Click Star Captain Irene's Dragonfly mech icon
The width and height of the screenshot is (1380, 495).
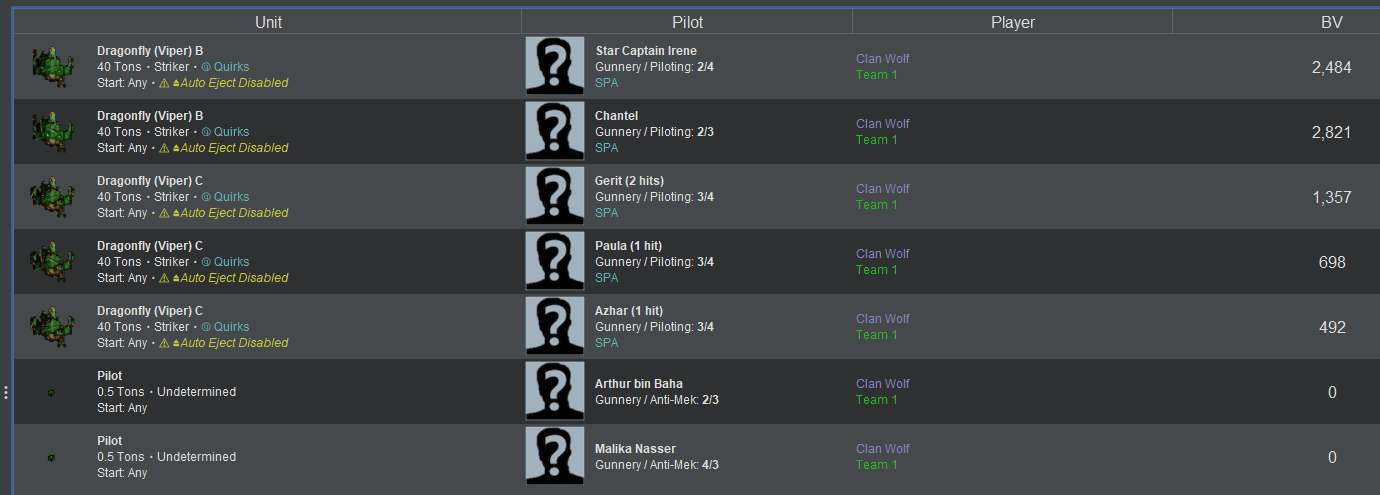[x=52, y=66]
